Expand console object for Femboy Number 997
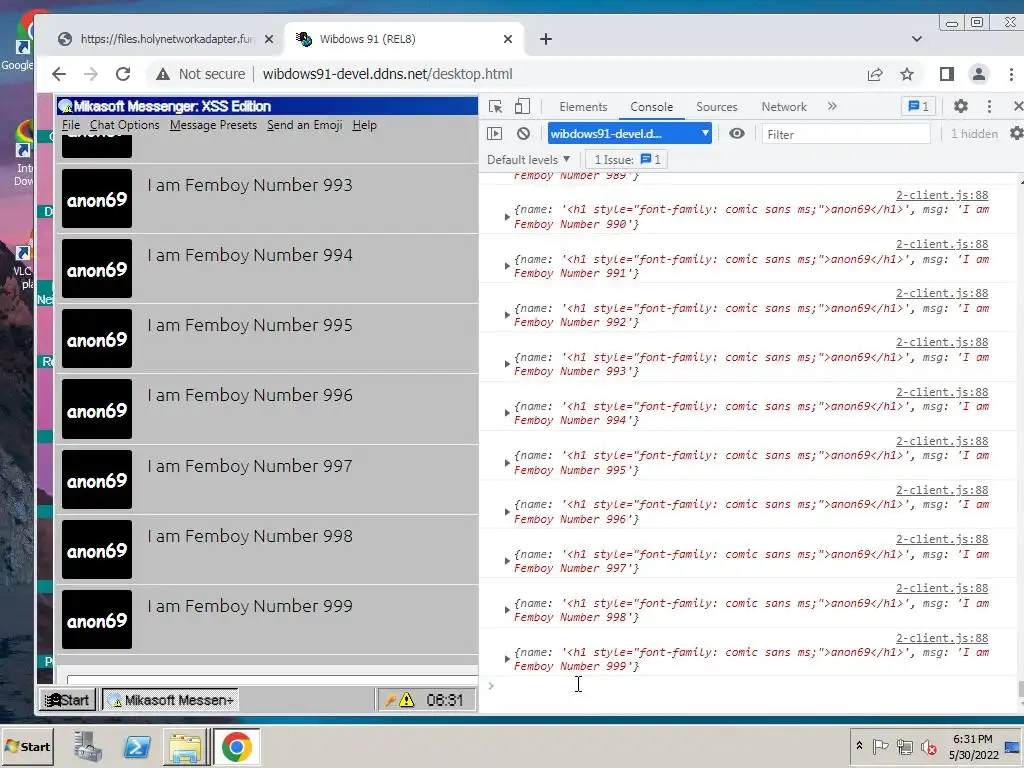 tap(507, 560)
